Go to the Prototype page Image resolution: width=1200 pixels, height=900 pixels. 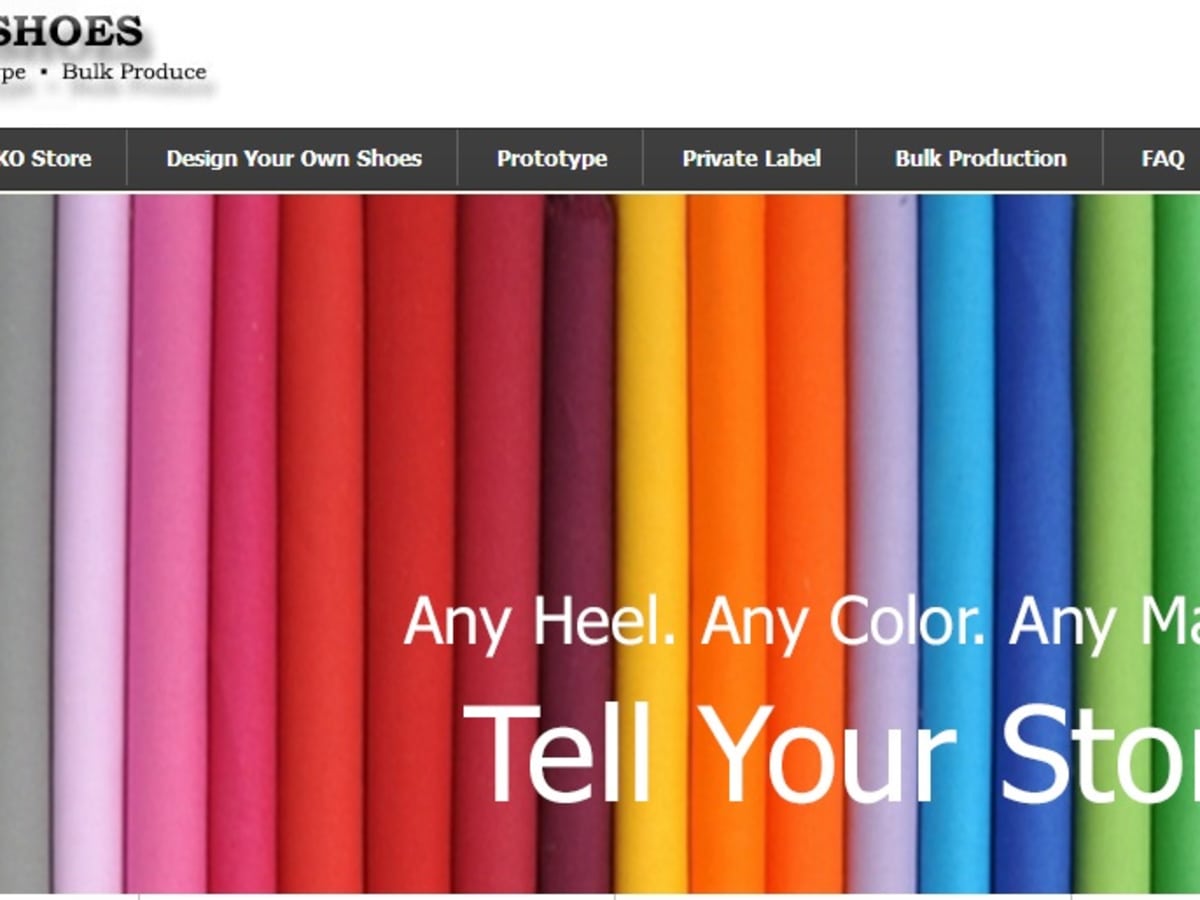pyautogui.click(x=551, y=158)
